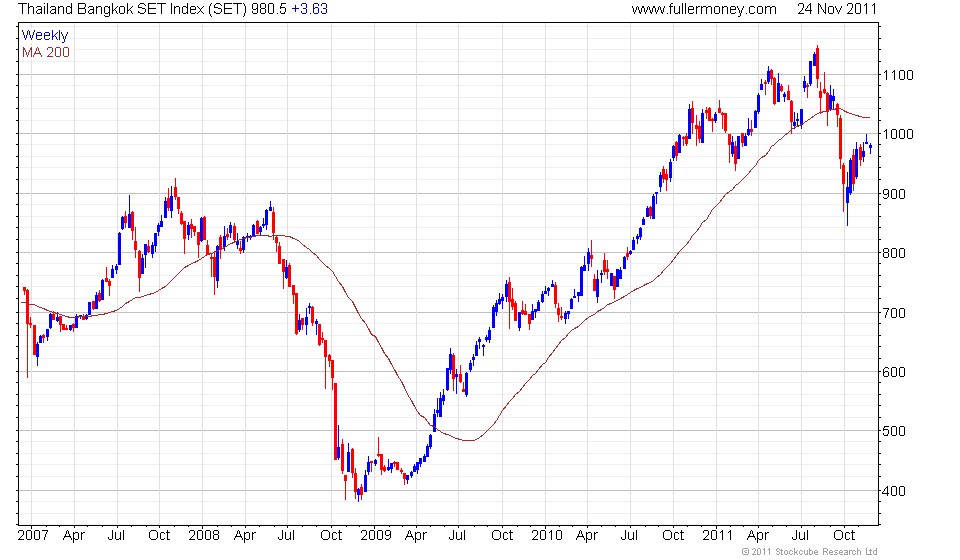This screenshot has width=960, height=560.
Task: Click the chart title 'Thailand Bangkok SET Index (SET)'
Action: click(132, 9)
